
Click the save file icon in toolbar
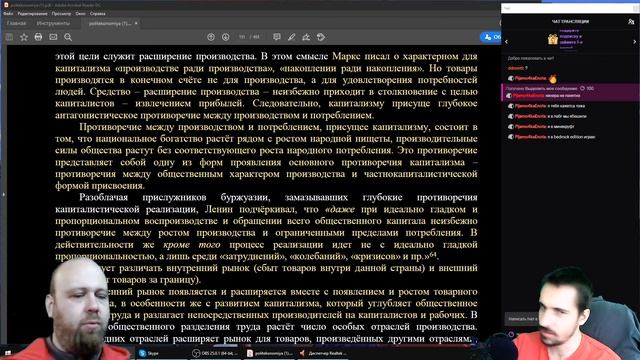tap(9, 37)
